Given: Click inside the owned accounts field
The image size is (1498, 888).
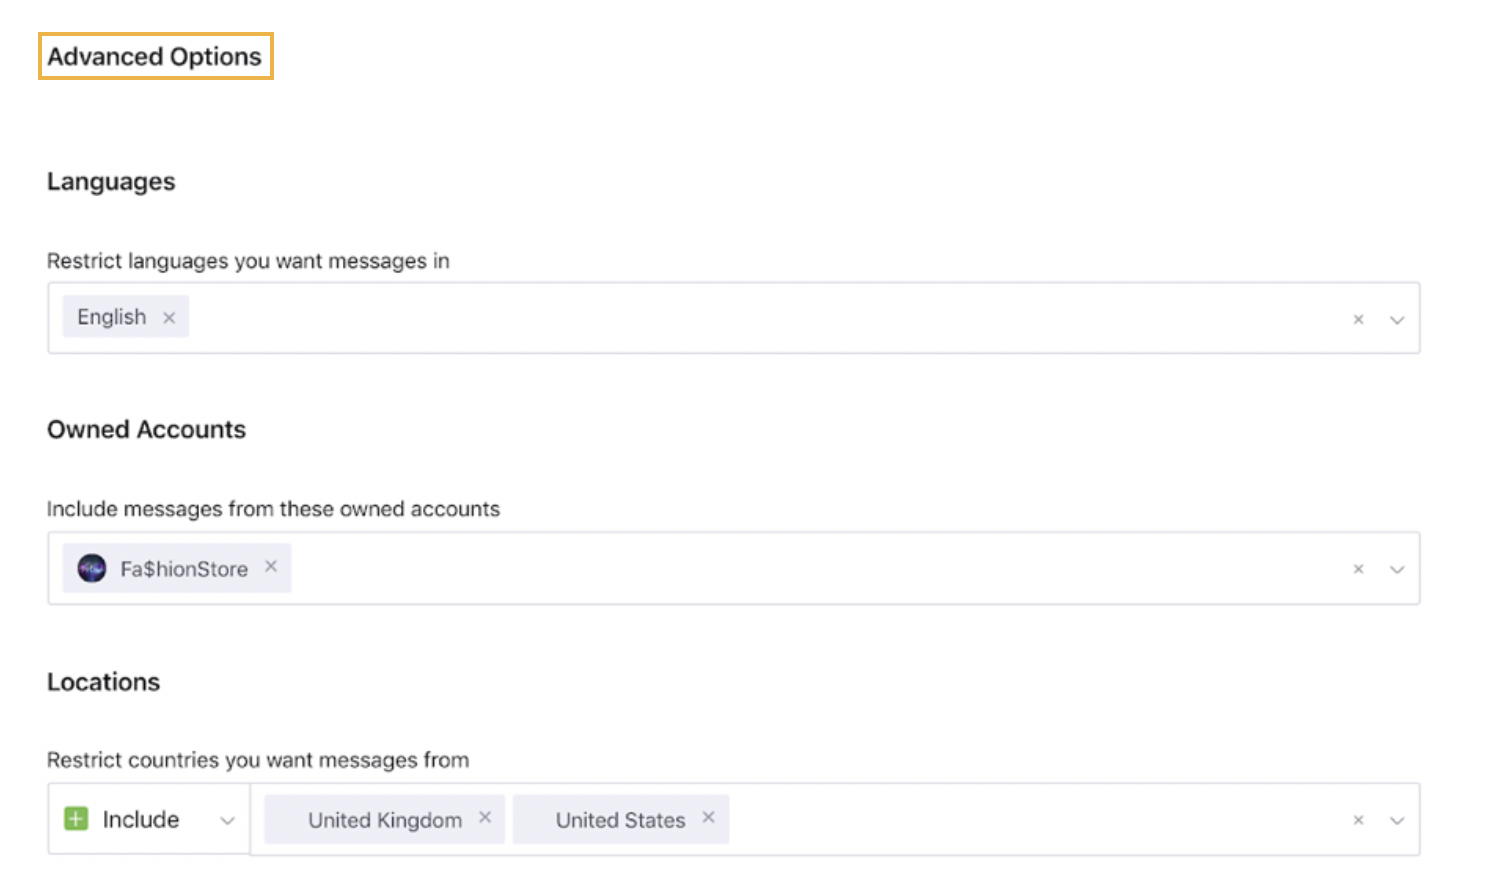Looking at the screenshot, I should (x=734, y=568).
